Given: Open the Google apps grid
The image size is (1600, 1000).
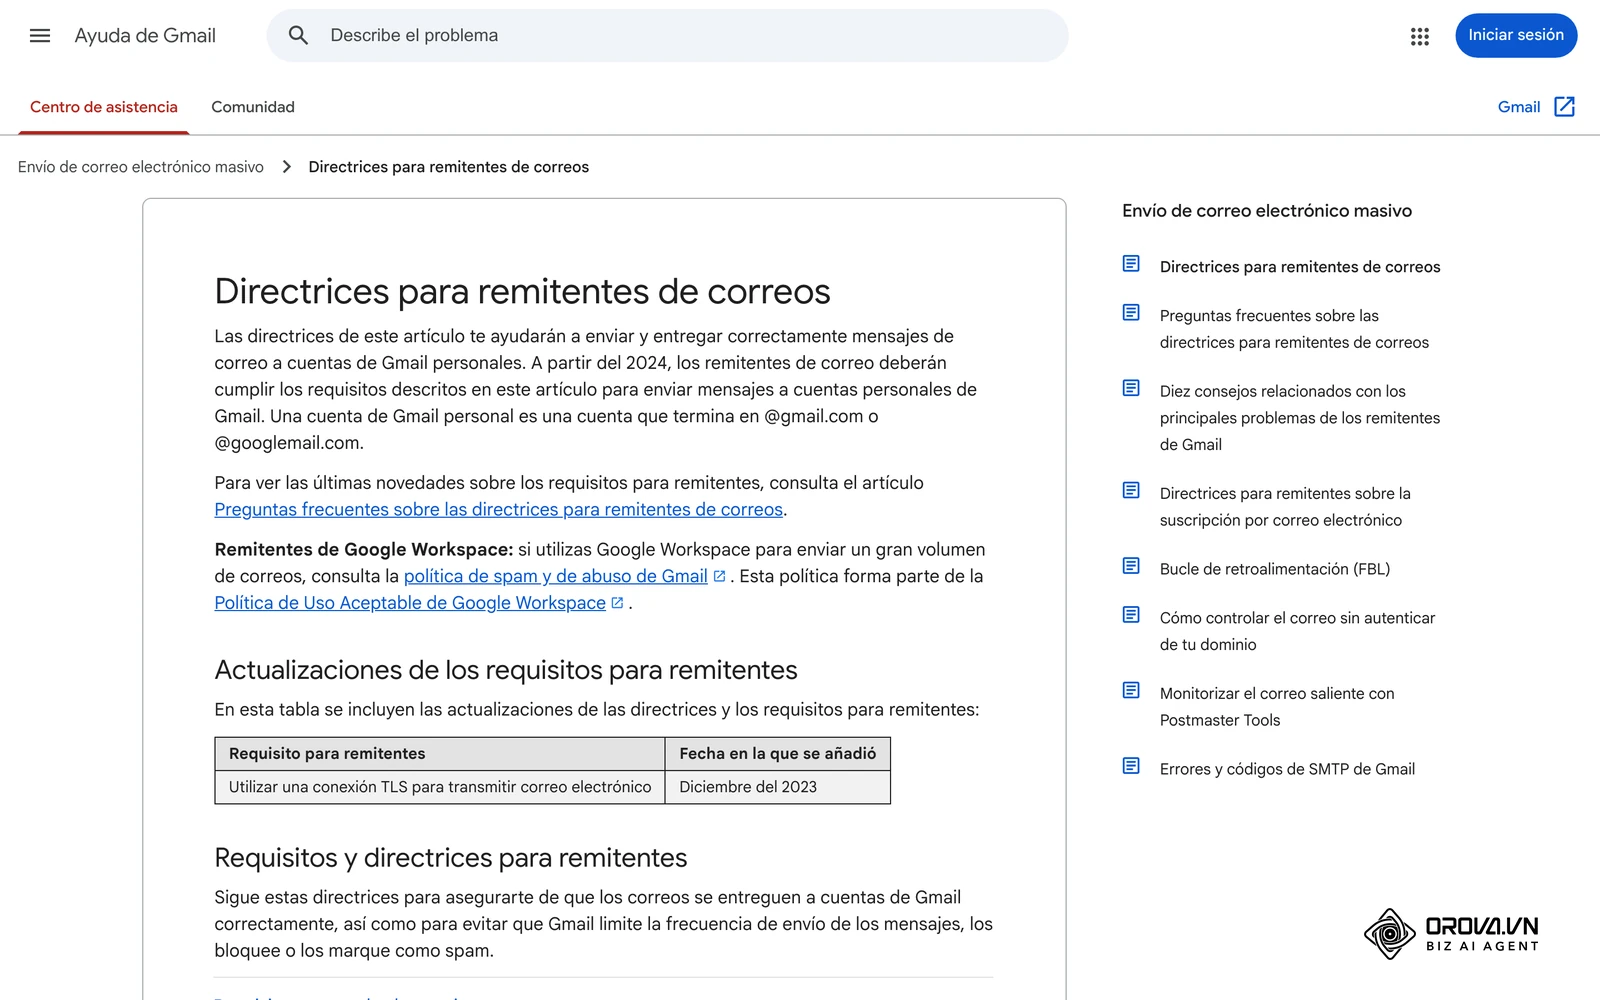Looking at the screenshot, I should [x=1420, y=36].
